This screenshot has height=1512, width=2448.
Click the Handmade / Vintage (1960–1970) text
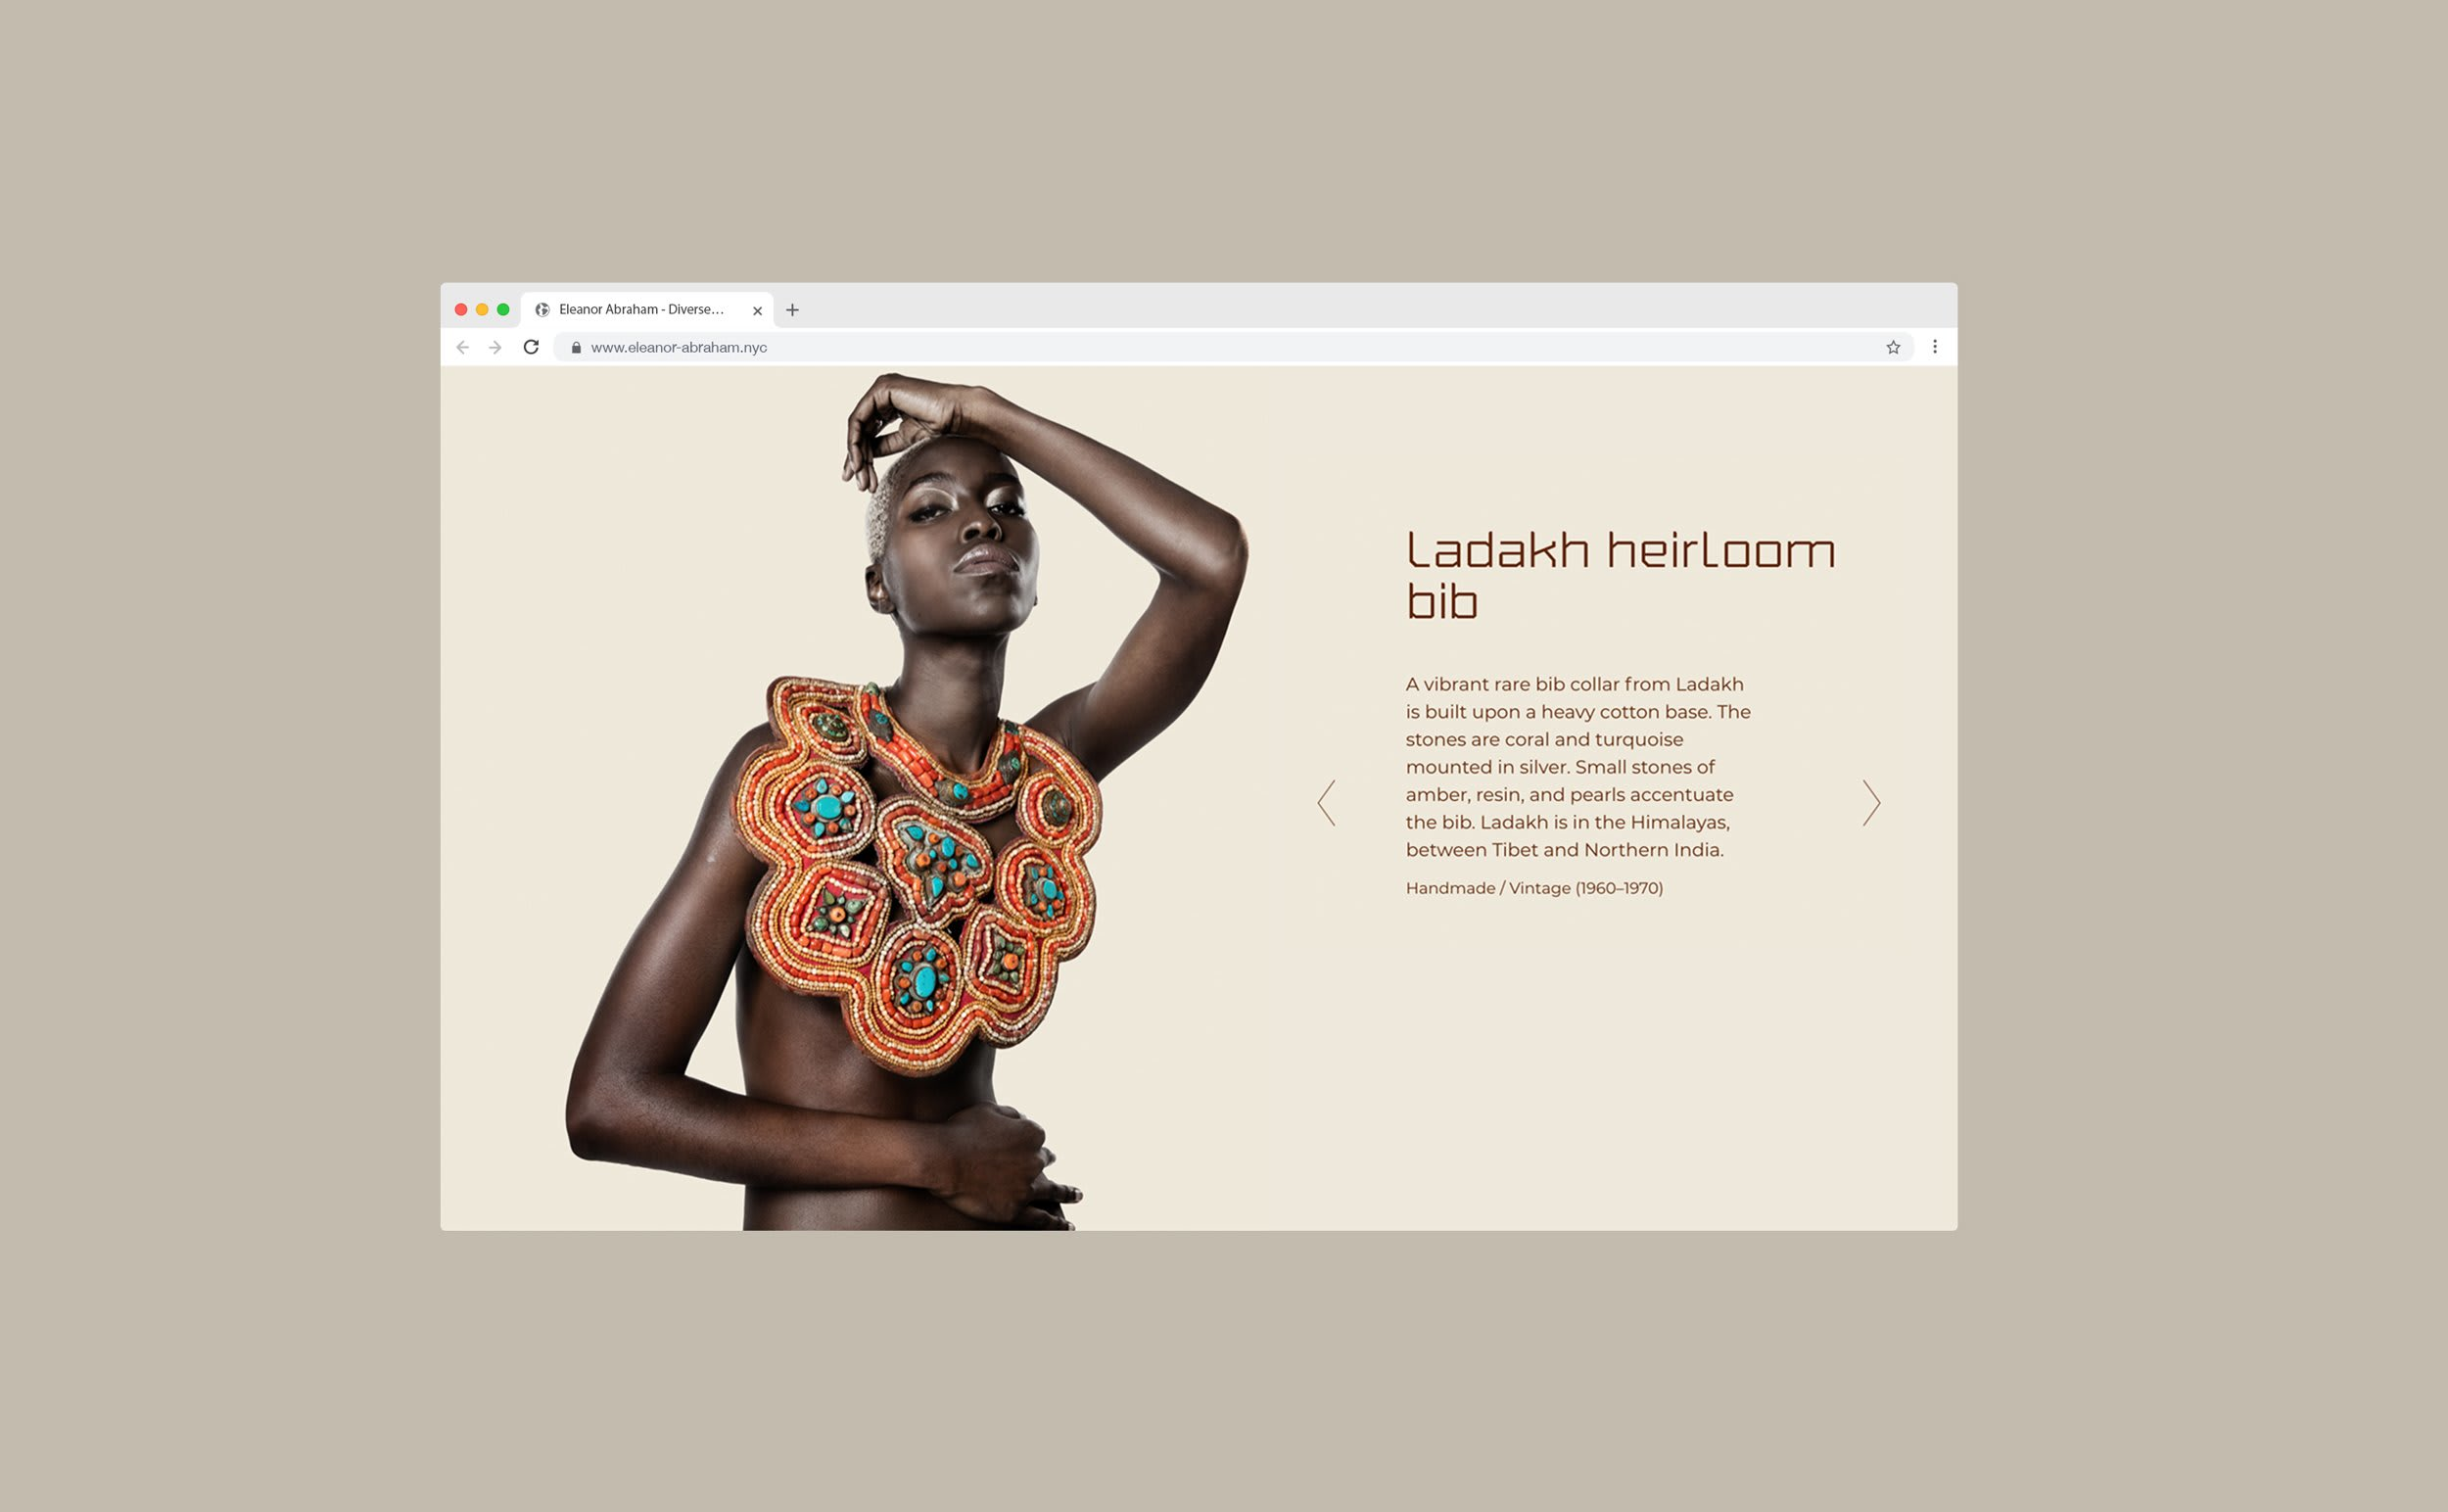1534,888
